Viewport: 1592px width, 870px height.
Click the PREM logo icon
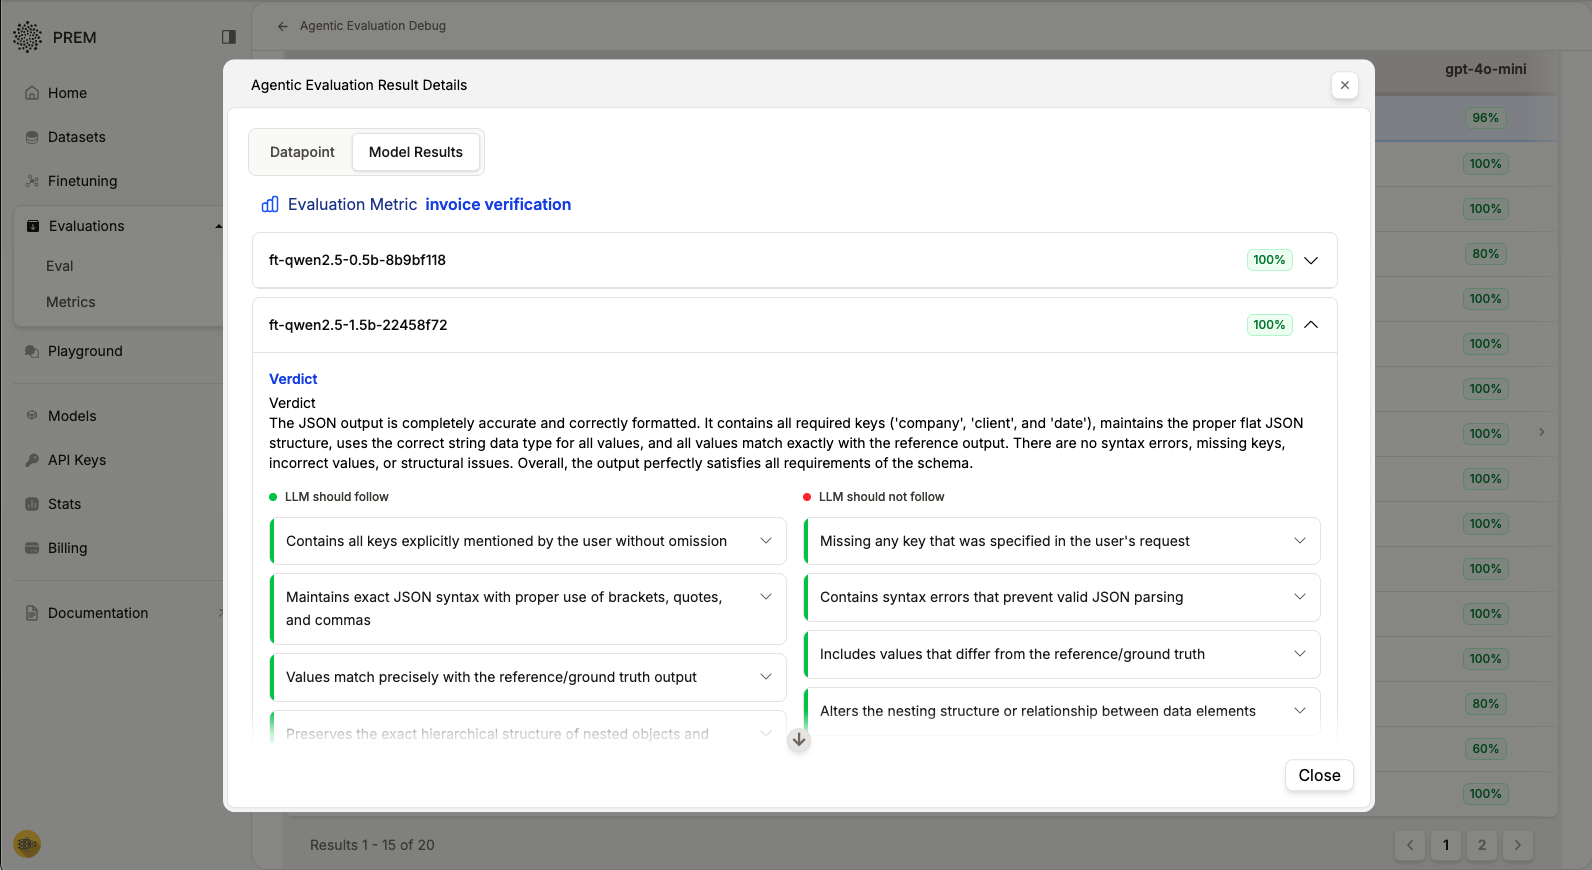click(x=28, y=37)
